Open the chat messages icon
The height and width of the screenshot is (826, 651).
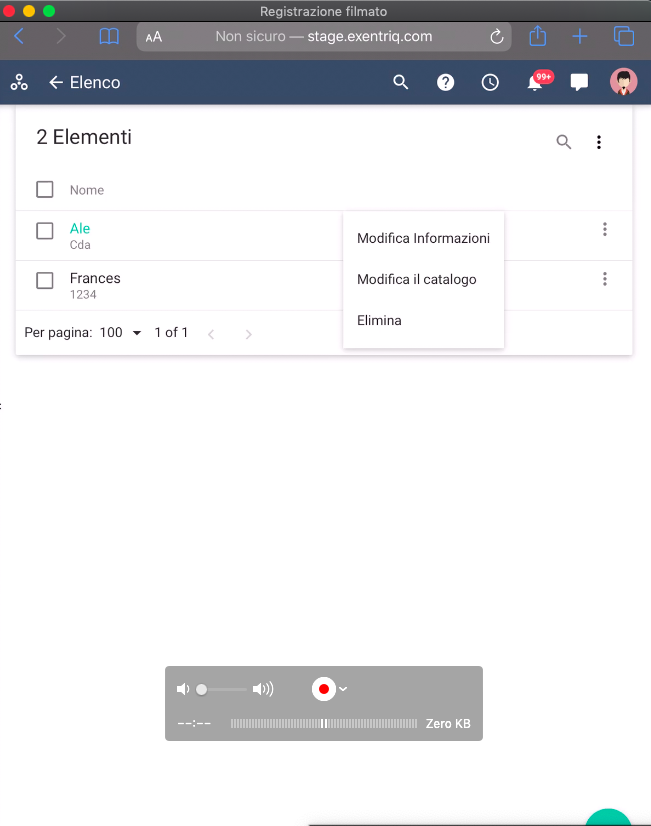(x=579, y=83)
